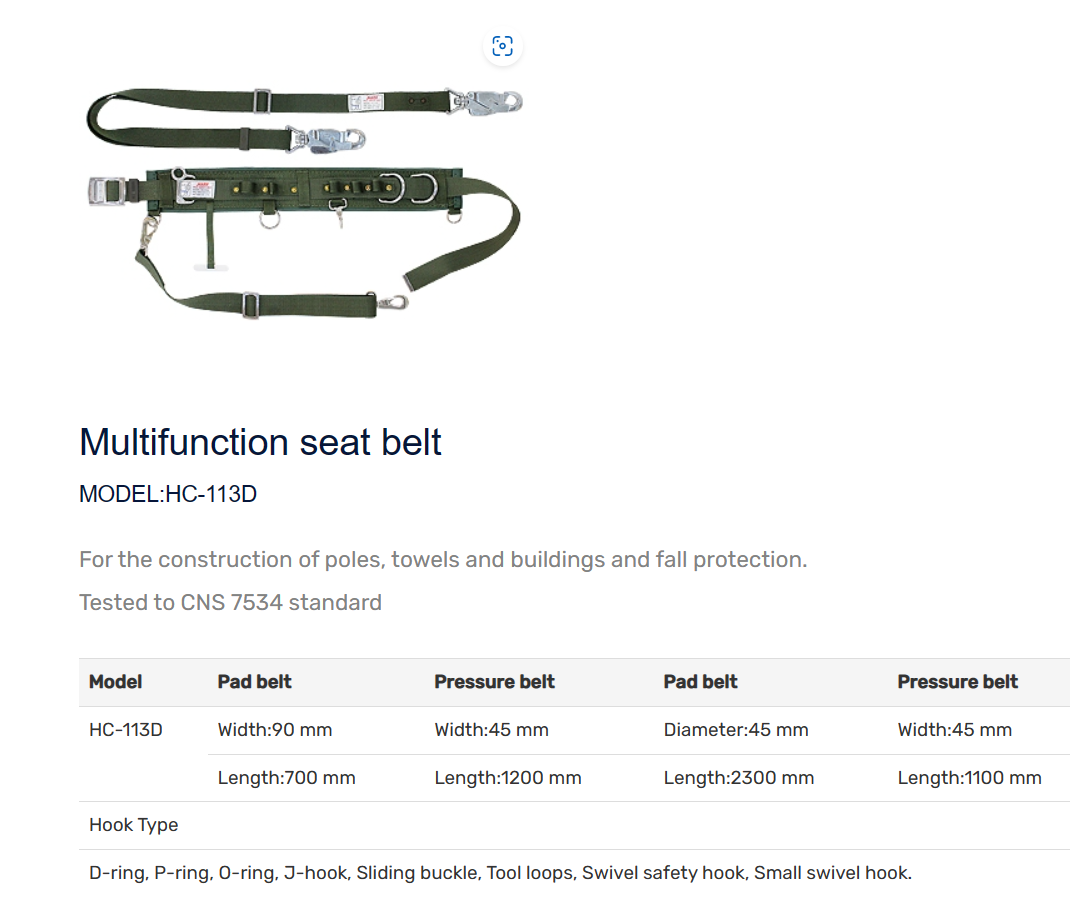Click the "Width:90 mm" table cell
The height and width of the screenshot is (902, 1070).
pyautogui.click(x=275, y=730)
